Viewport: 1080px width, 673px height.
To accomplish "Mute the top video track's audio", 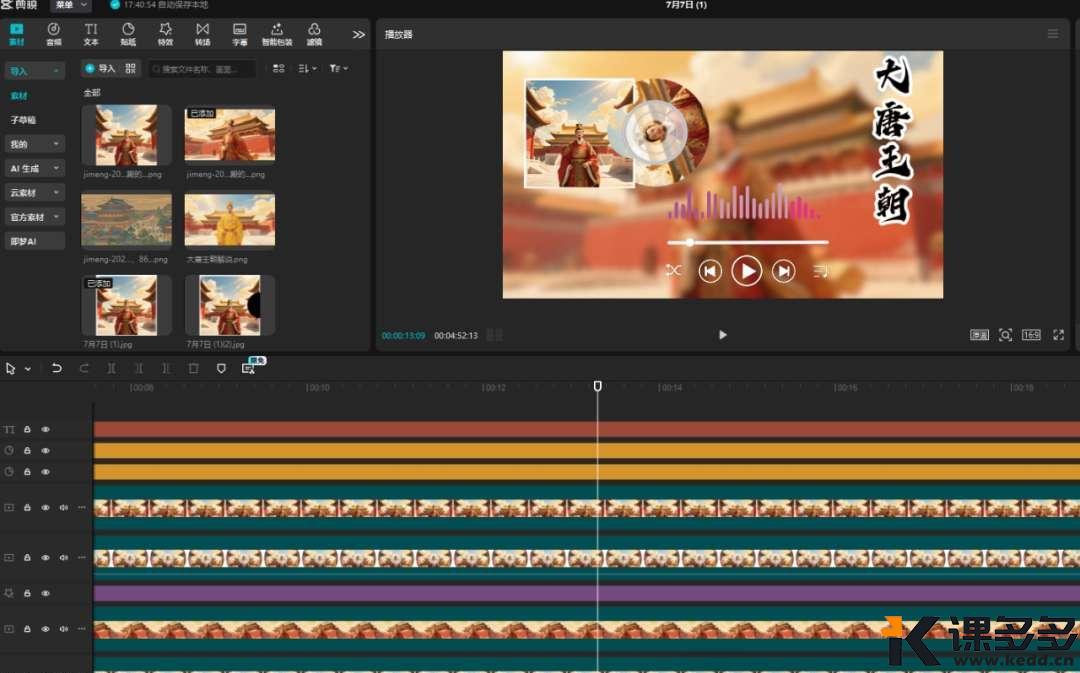I will click(63, 508).
